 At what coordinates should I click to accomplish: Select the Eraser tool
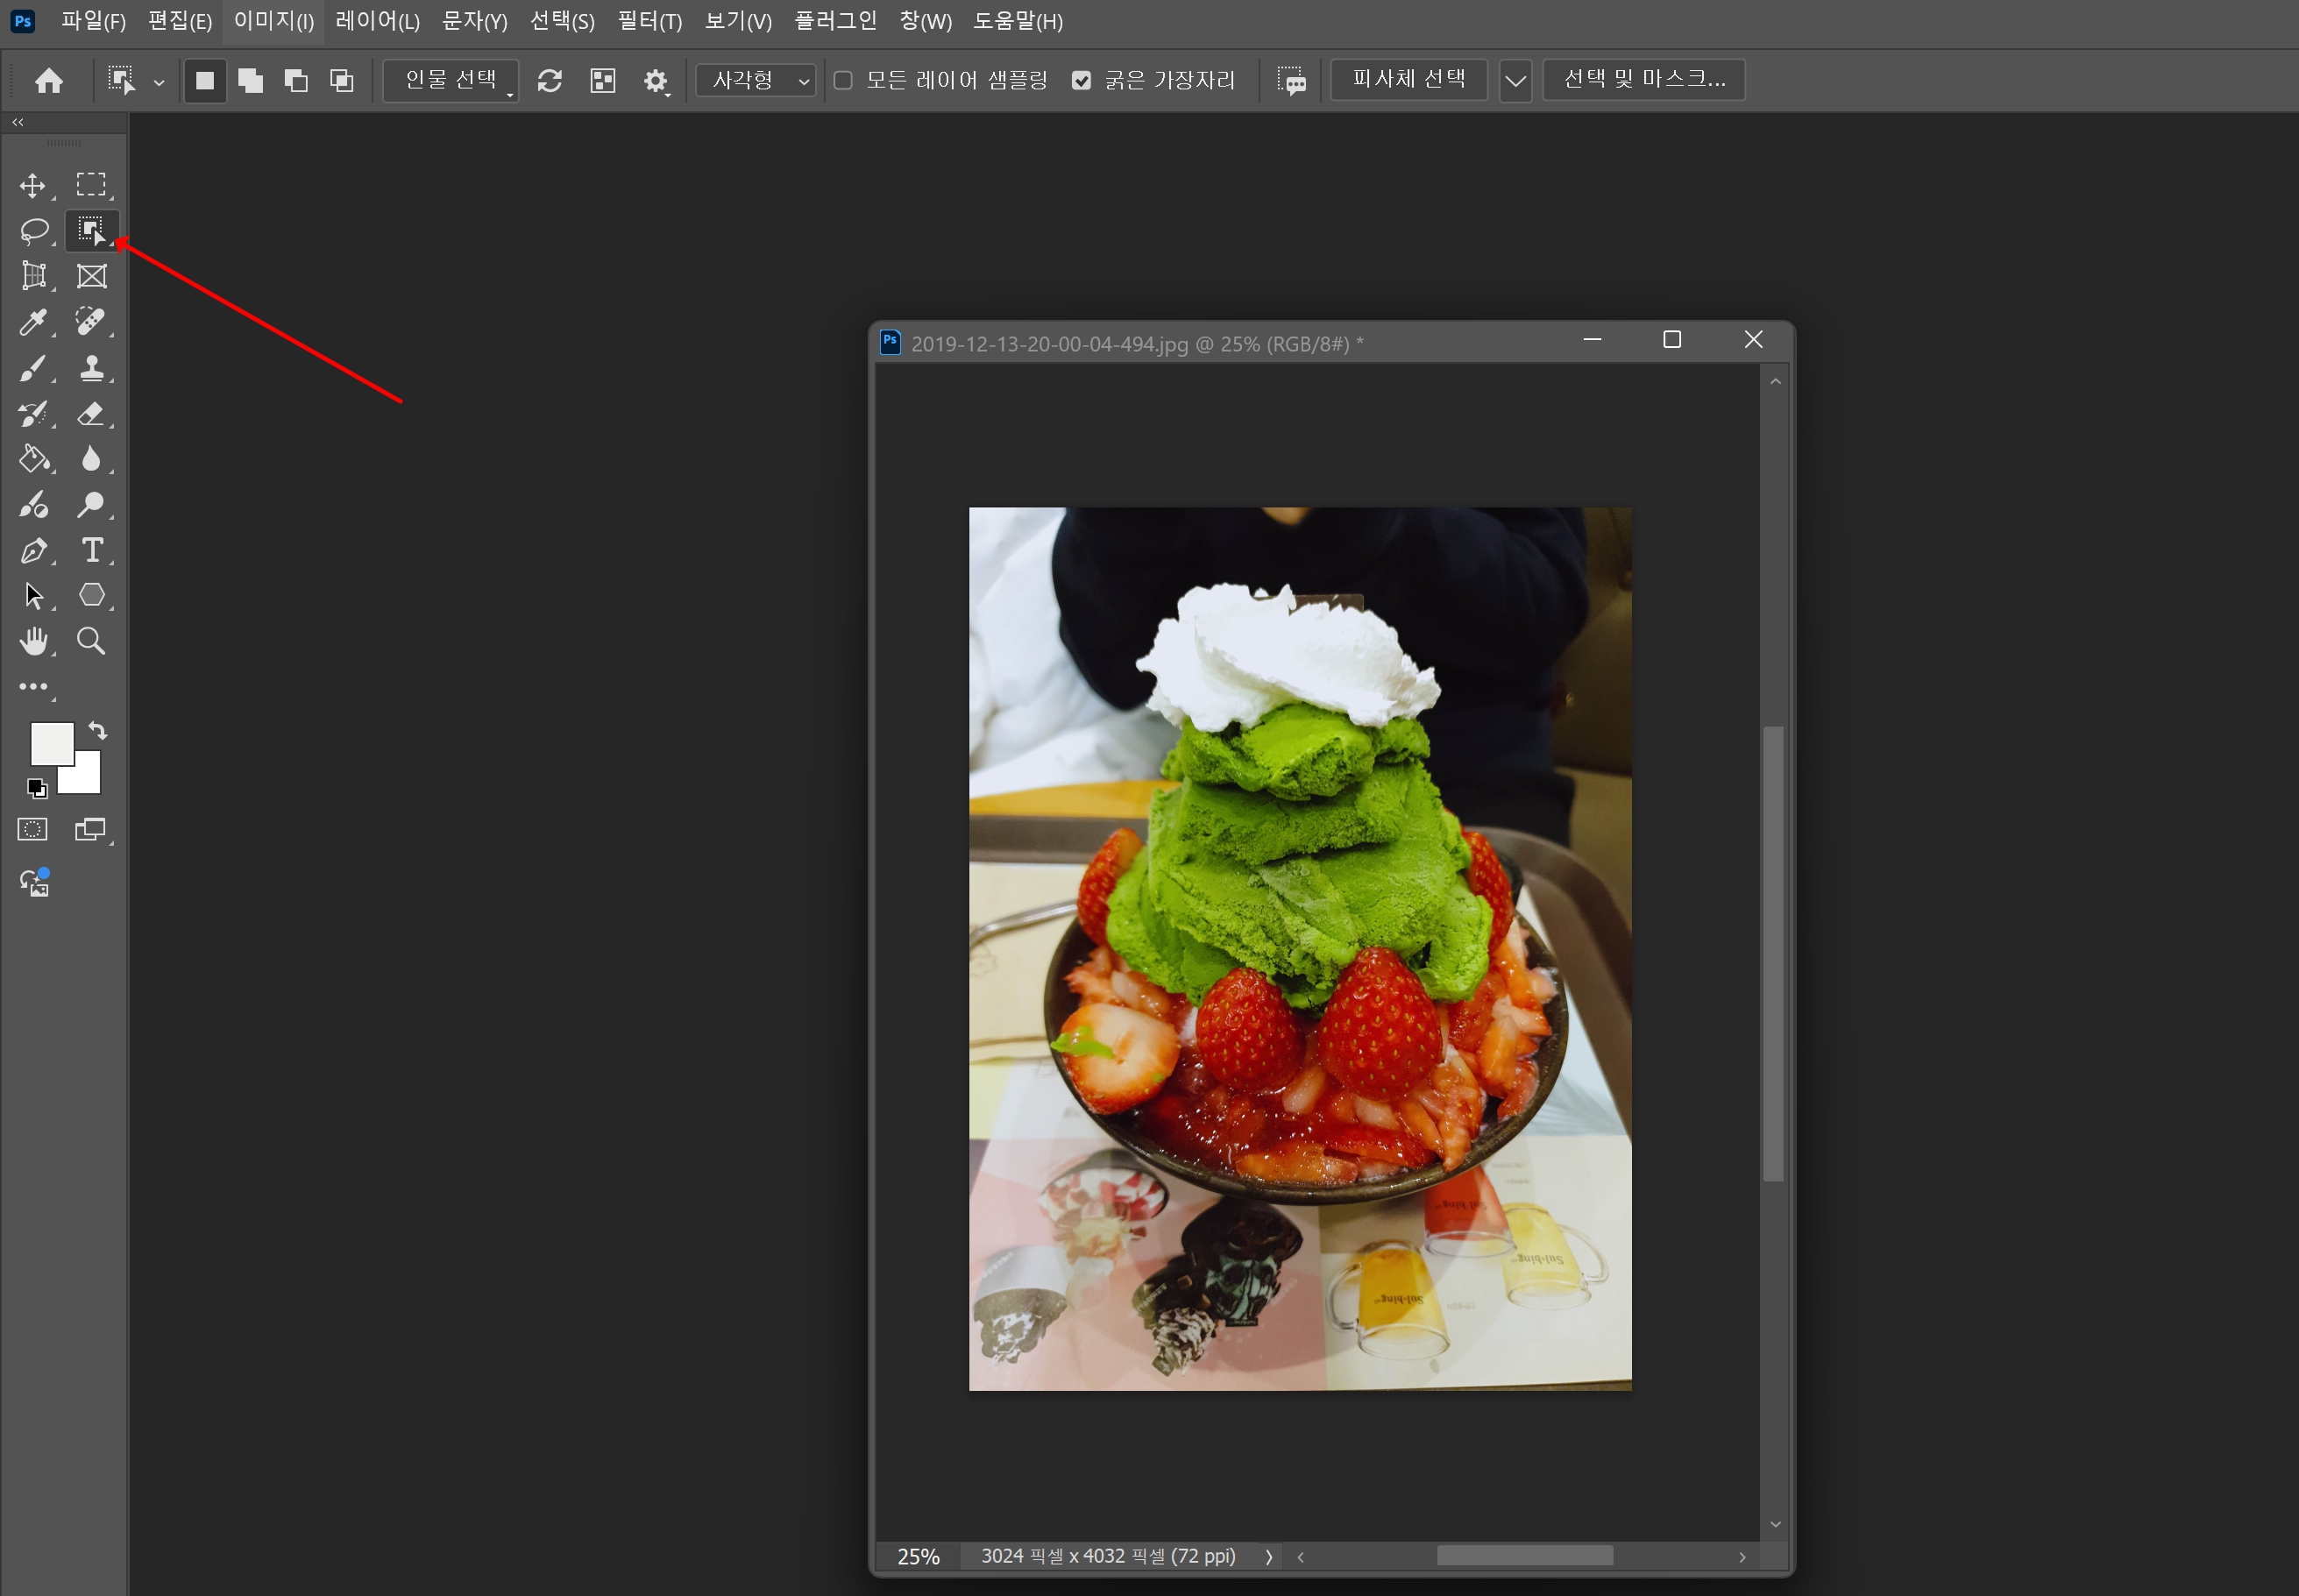pyautogui.click(x=91, y=413)
